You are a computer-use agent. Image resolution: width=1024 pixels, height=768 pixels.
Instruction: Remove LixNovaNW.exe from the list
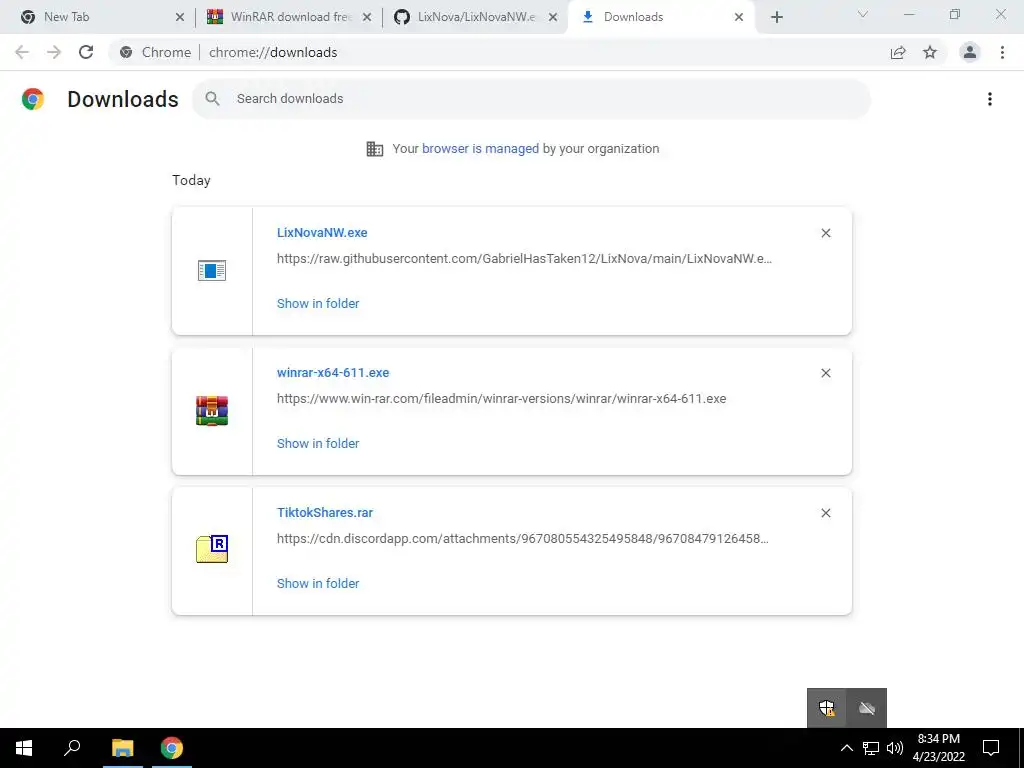pyautogui.click(x=825, y=233)
